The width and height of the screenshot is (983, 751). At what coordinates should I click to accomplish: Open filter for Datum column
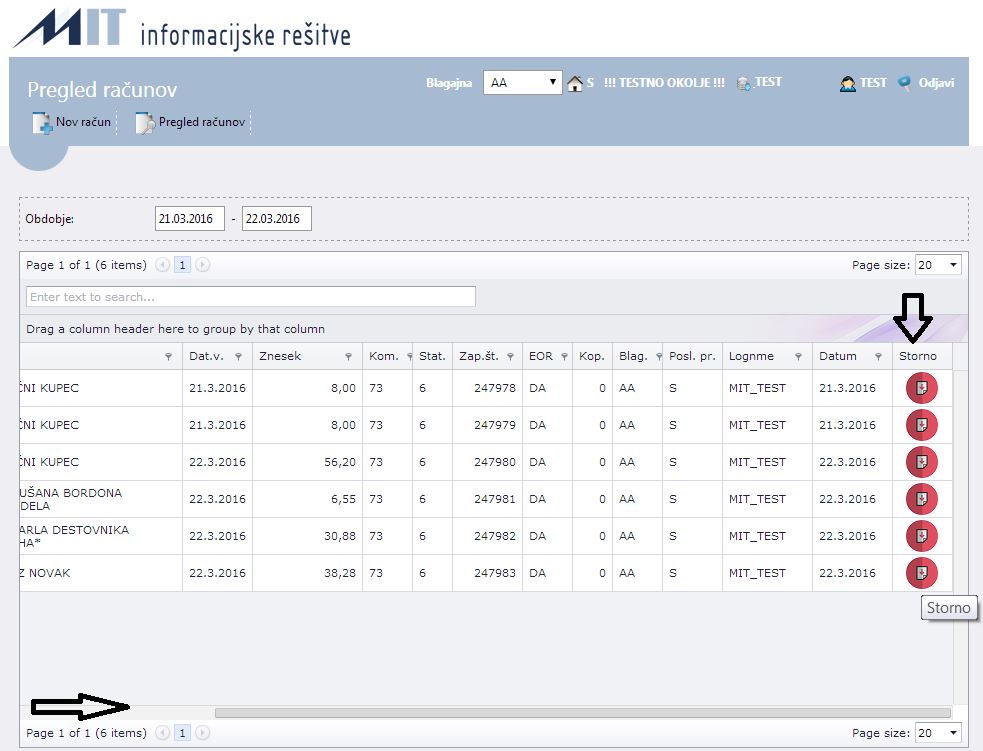[x=878, y=356]
